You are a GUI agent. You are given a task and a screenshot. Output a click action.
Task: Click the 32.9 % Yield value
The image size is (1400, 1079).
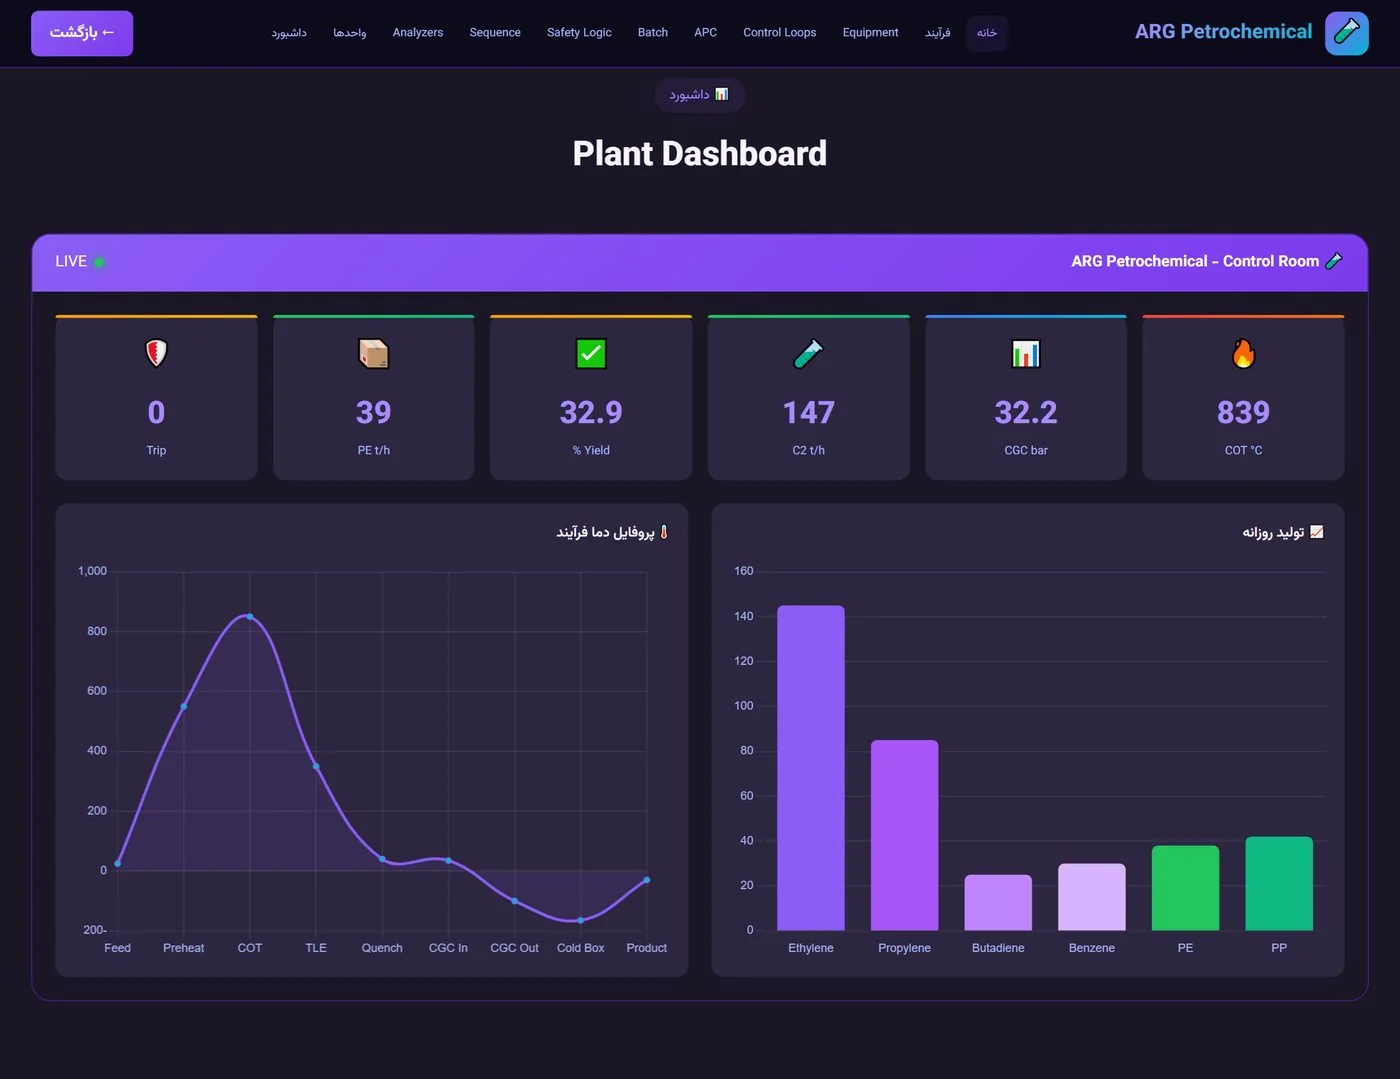pos(591,412)
